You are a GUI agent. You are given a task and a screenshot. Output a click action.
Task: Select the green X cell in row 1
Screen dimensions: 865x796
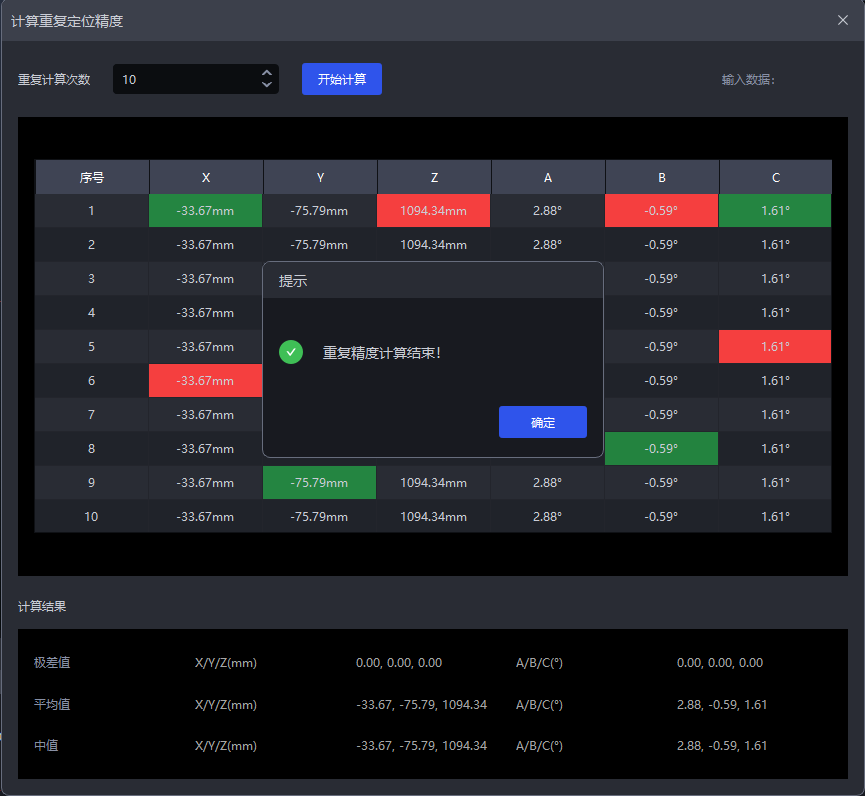coord(205,211)
